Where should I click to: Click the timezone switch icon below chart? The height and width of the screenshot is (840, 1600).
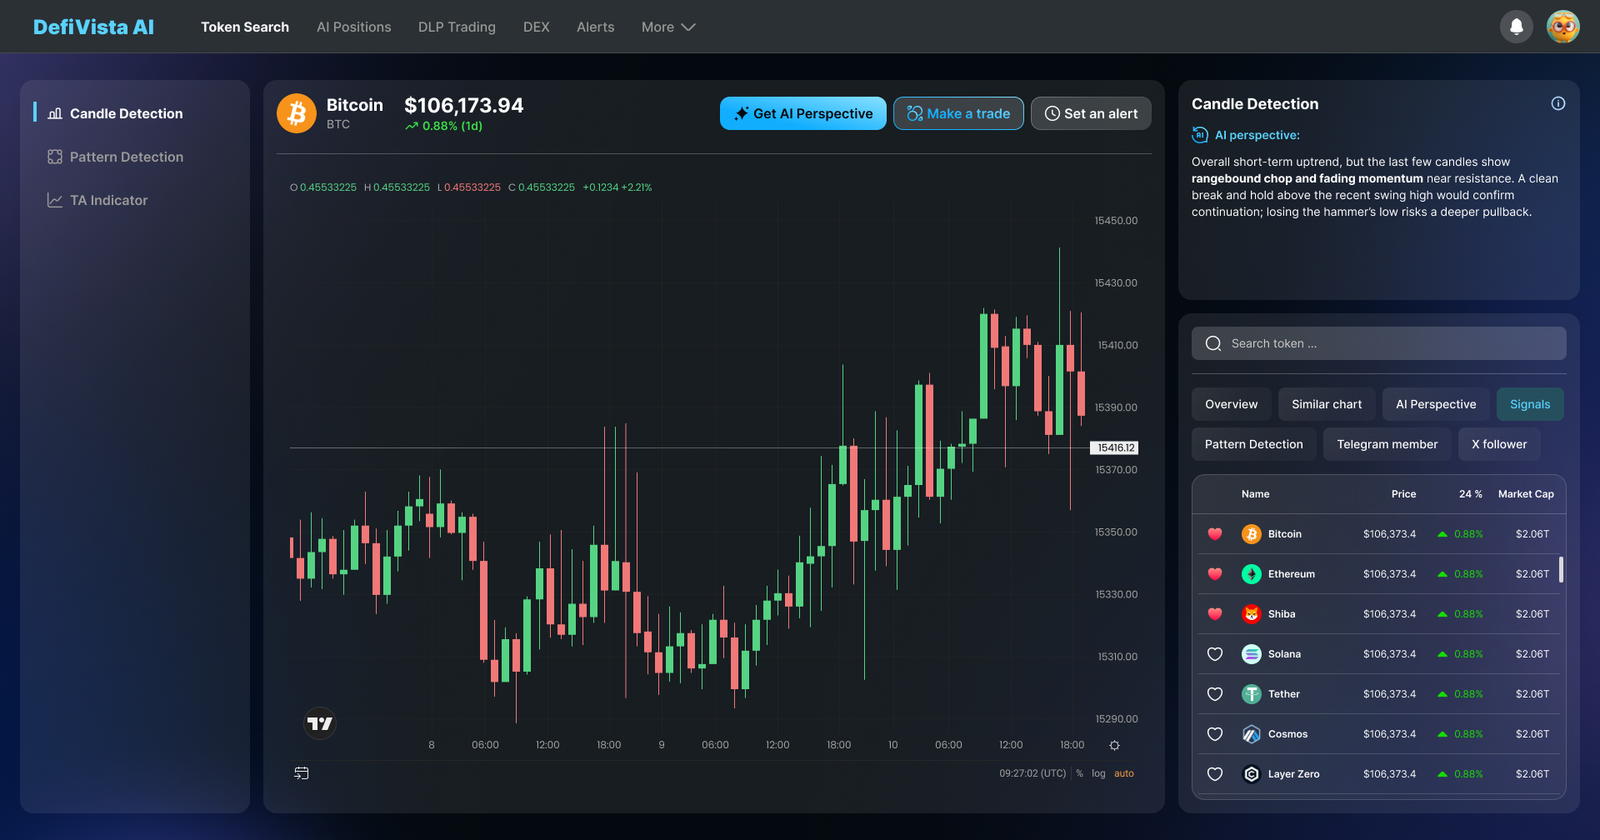point(301,773)
